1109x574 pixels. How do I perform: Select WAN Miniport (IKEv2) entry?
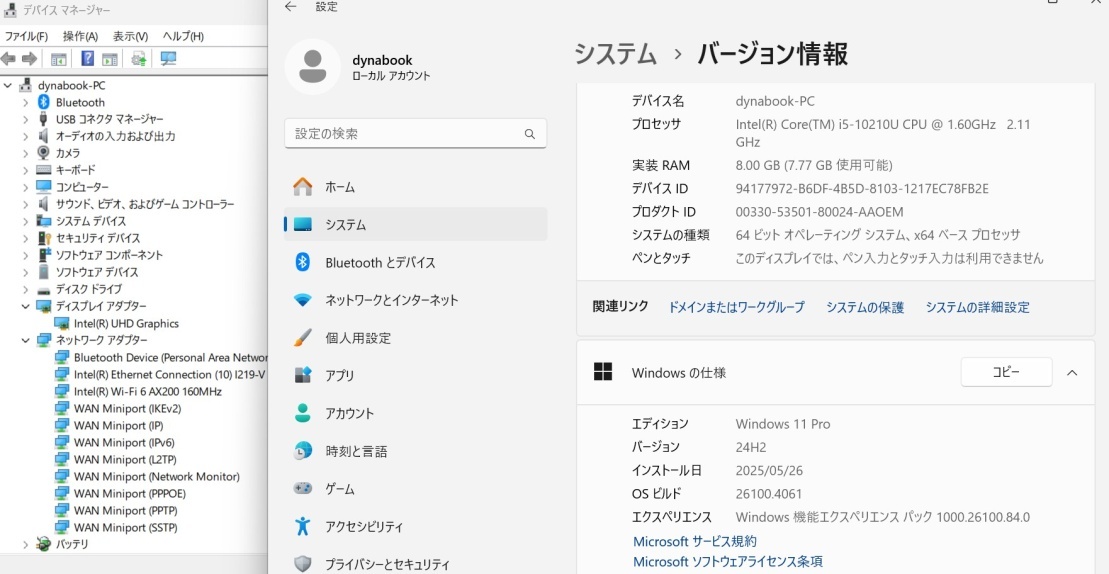(127, 409)
